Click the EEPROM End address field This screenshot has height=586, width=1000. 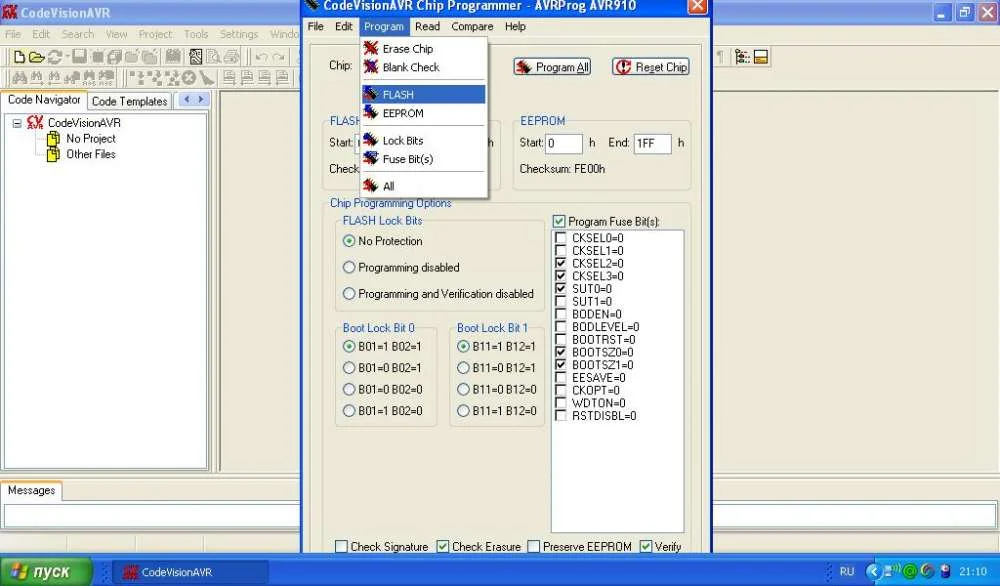pos(652,143)
